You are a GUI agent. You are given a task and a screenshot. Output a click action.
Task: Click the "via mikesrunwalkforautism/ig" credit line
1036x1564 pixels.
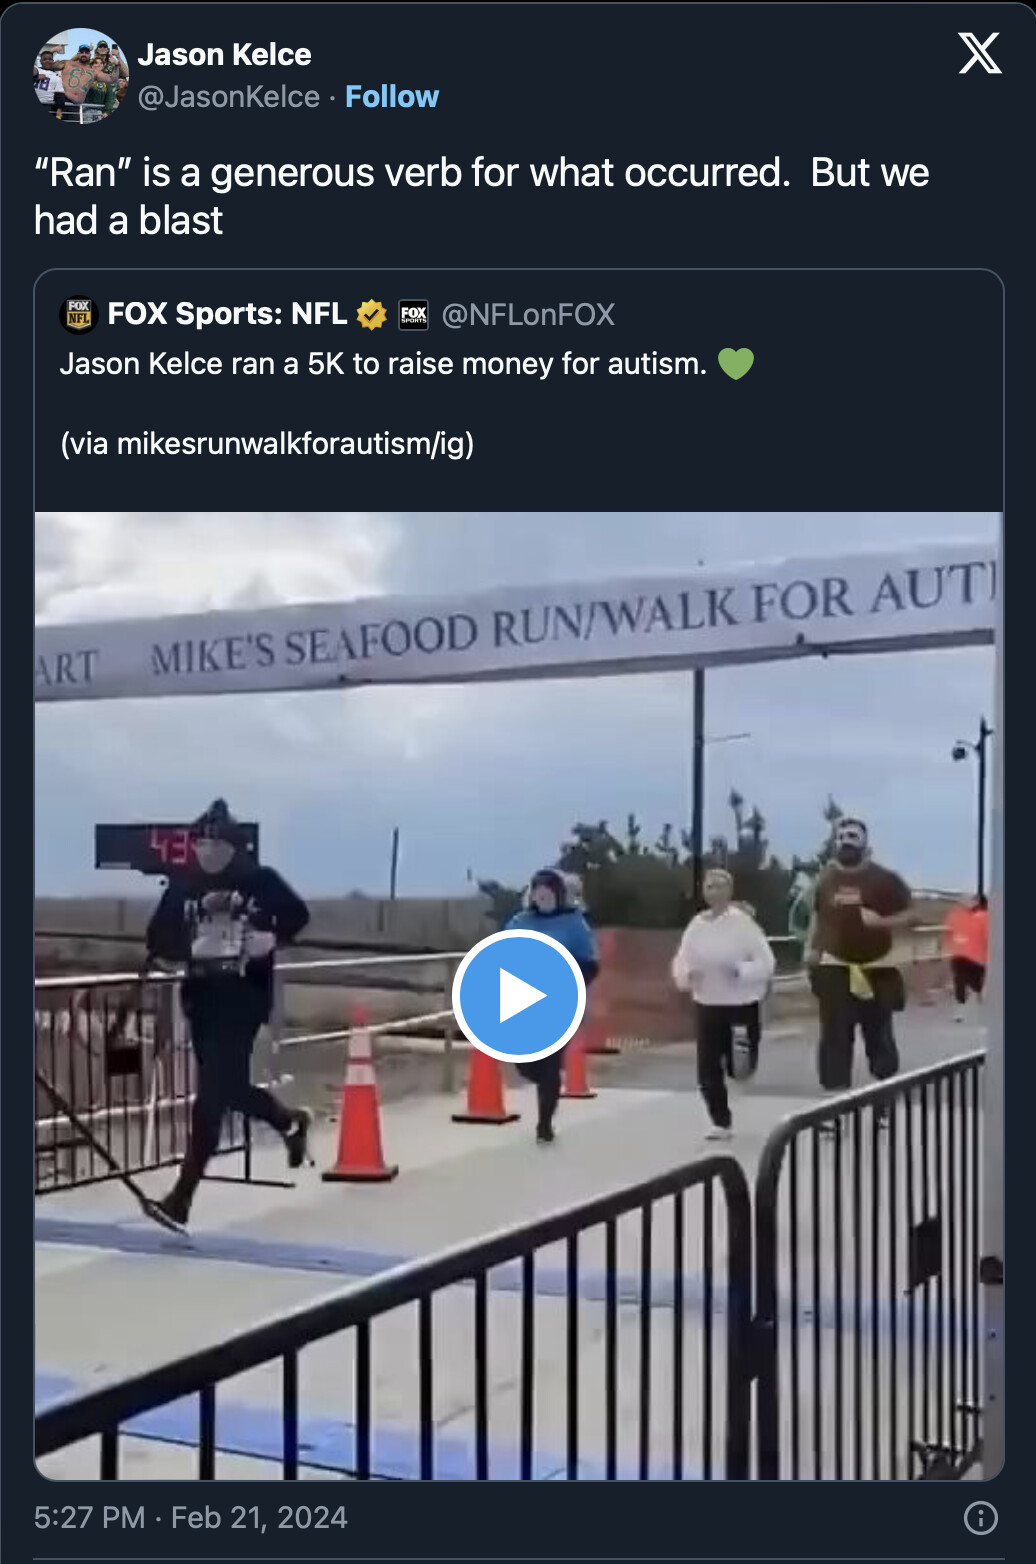coord(267,443)
